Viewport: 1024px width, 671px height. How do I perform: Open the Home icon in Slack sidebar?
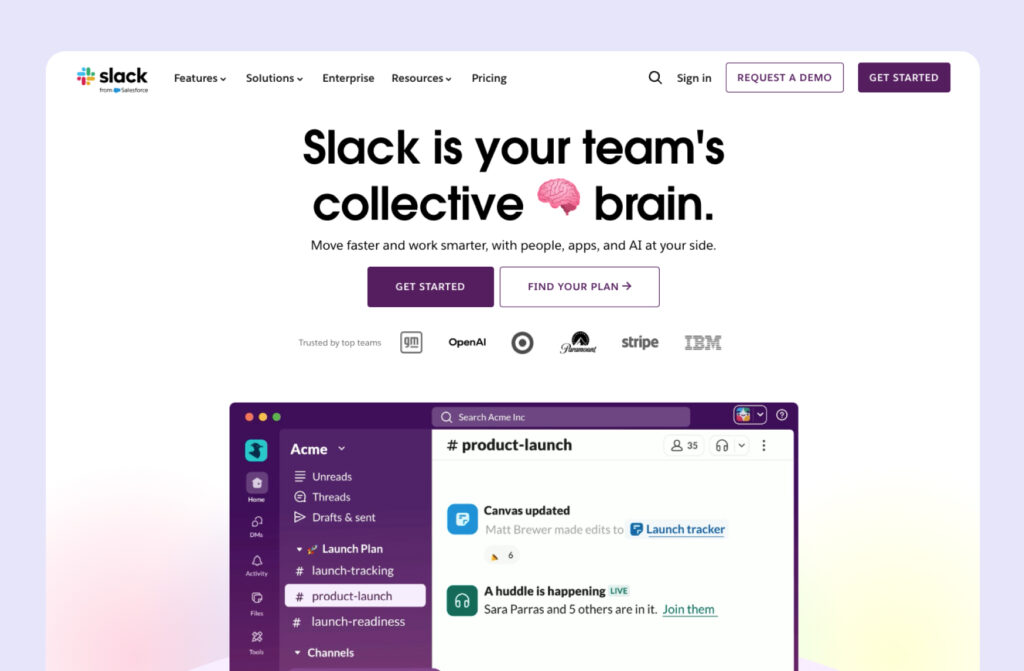[x=257, y=485]
